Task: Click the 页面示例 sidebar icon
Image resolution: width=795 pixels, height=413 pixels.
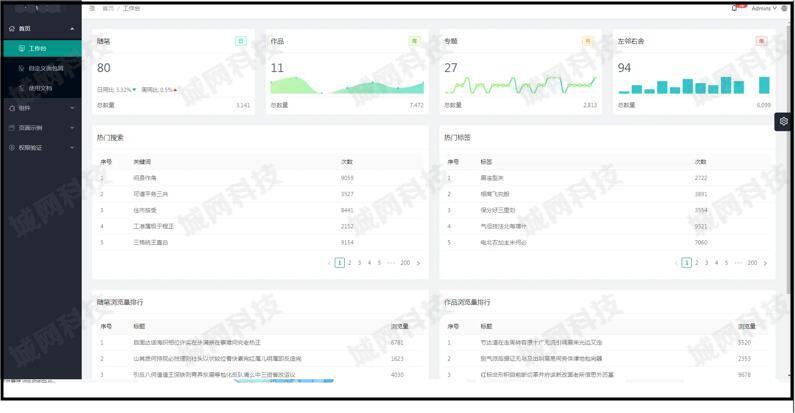Action: 12,128
